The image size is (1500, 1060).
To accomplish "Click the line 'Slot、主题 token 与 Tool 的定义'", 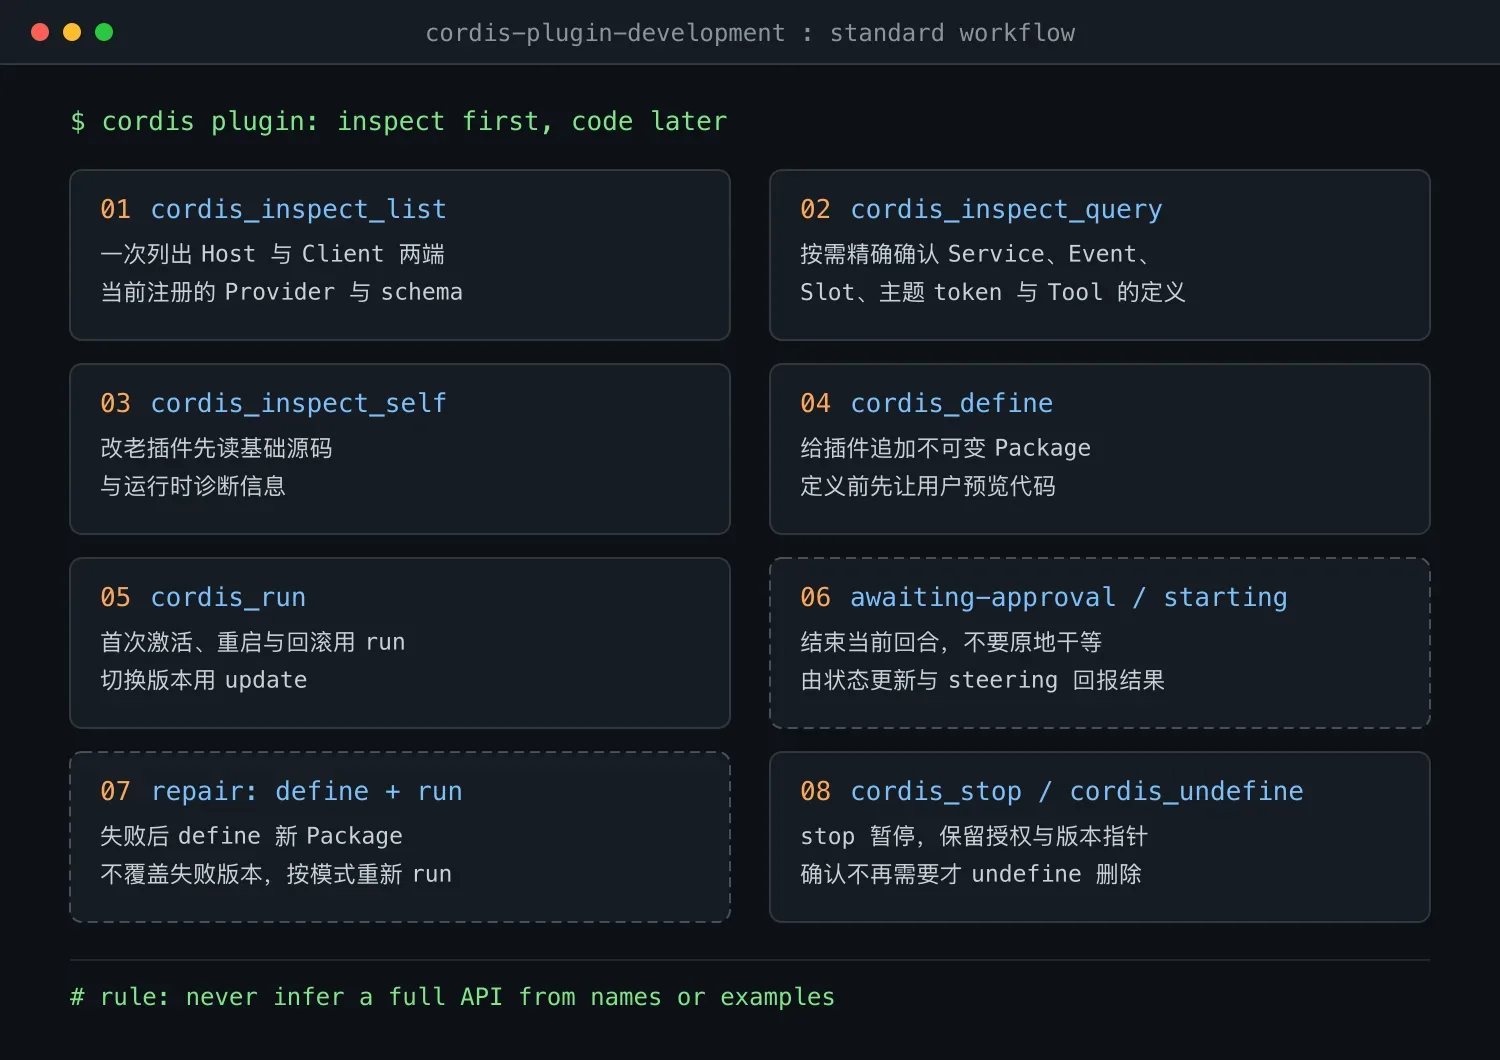I will click(993, 292).
